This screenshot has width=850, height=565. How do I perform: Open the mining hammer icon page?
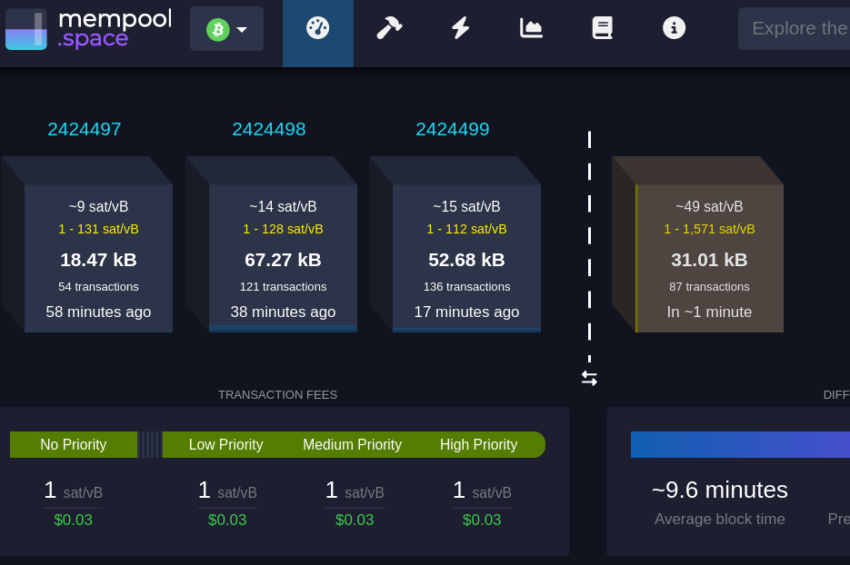[389, 29]
